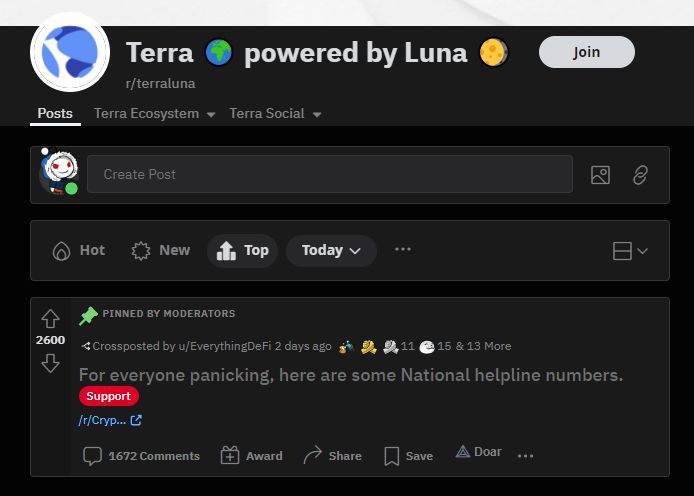Sort posts by New
This screenshot has width=694, height=496.
click(161, 250)
